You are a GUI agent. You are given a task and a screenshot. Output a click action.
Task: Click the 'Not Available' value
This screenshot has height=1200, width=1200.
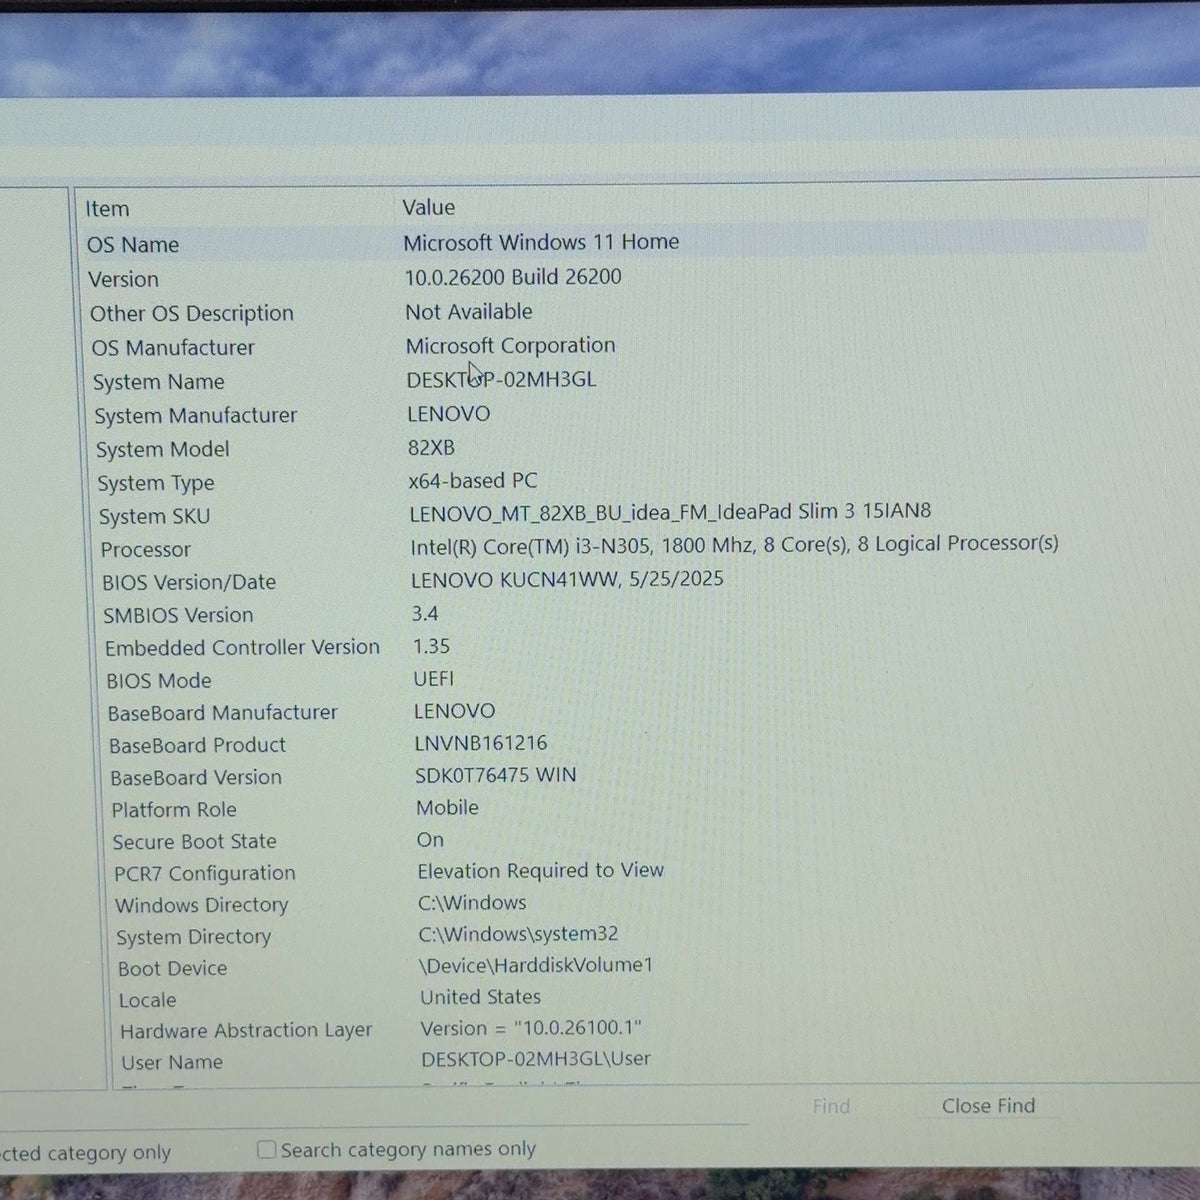click(x=469, y=311)
